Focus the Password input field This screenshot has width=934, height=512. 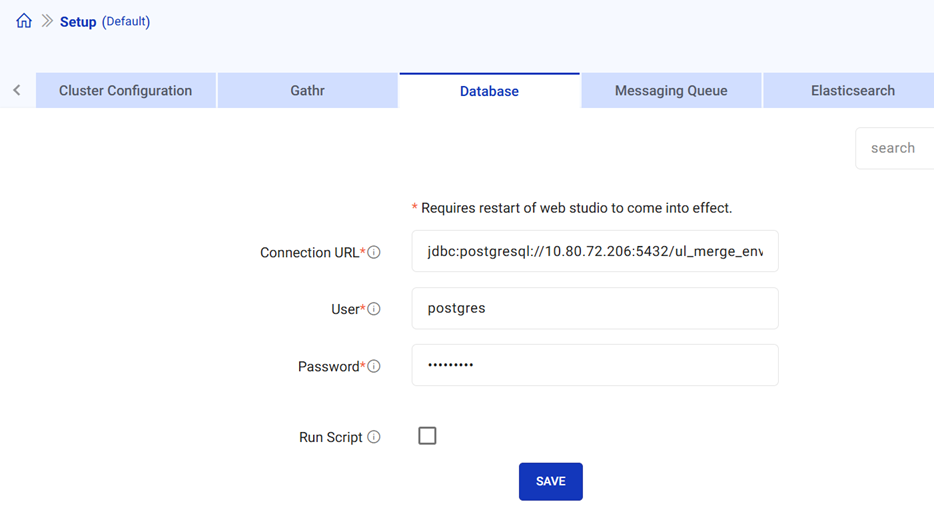pos(595,365)
